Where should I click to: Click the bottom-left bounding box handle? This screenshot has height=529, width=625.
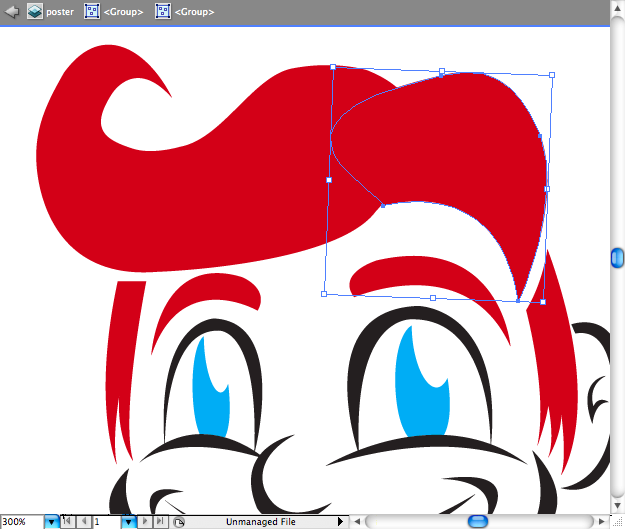point(324,294)
